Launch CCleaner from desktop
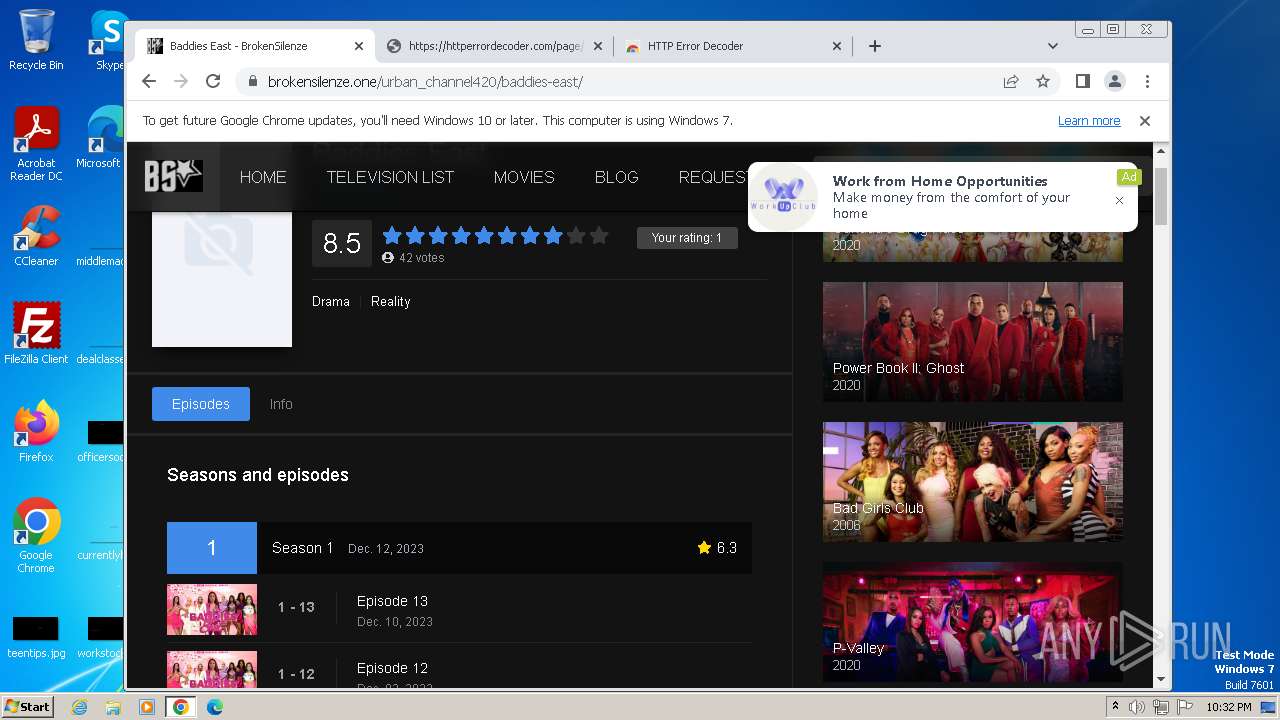The height and width of the screenshot is (720, 1280). pos(36,236)
